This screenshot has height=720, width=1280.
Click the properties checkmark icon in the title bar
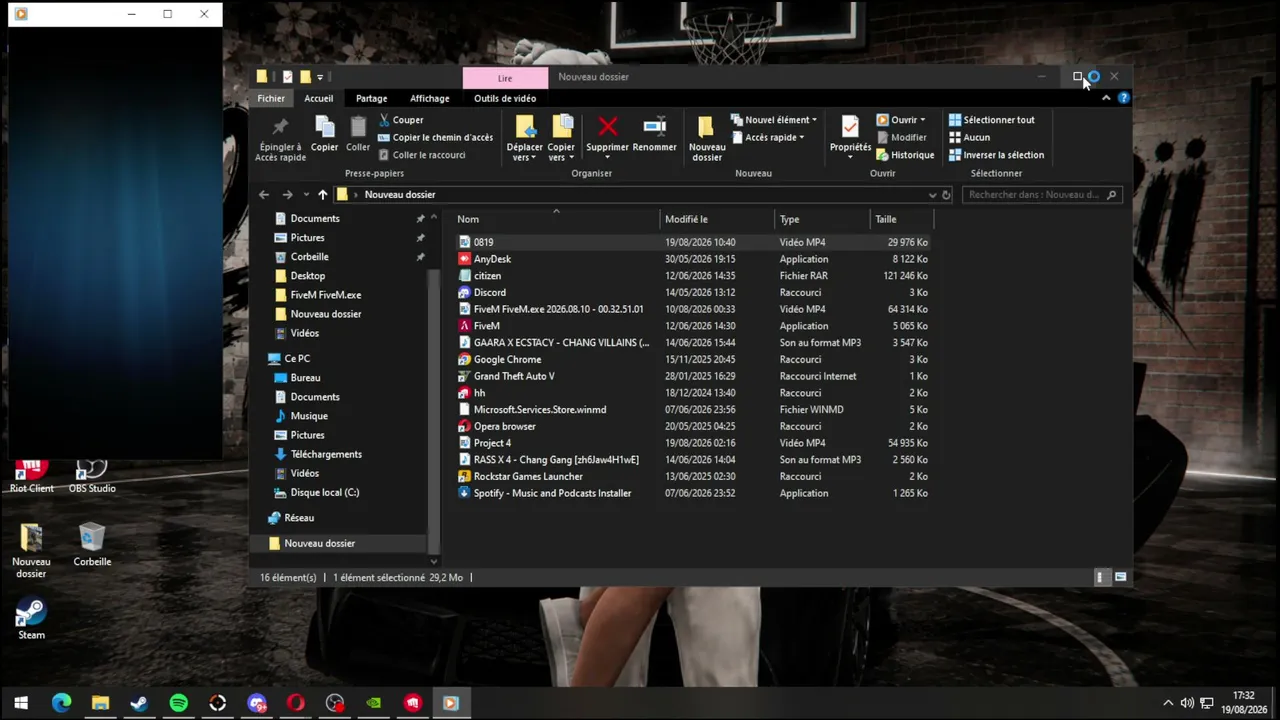[x=287, y=77]
